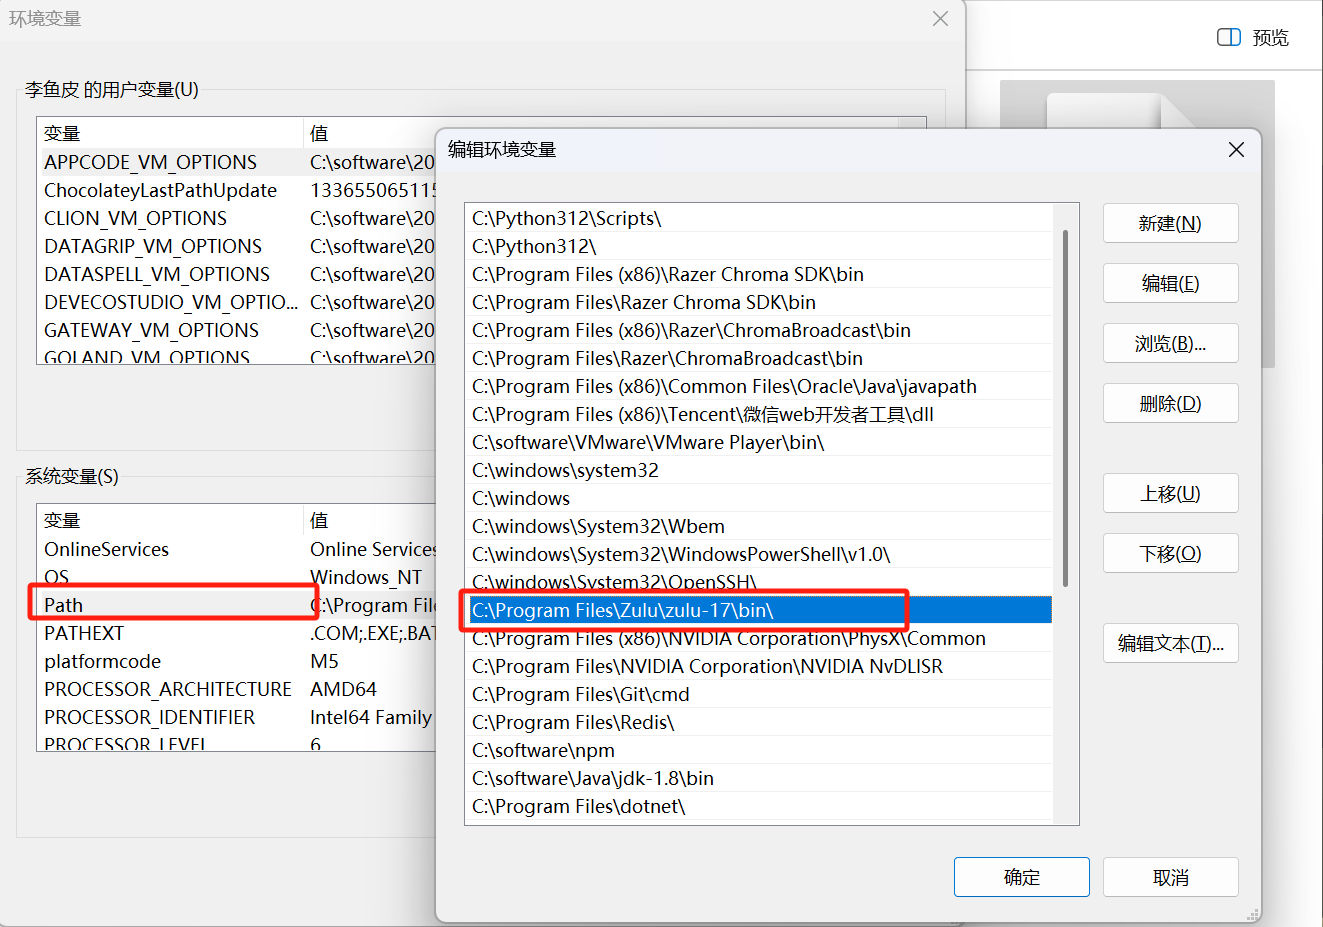Click the path list vertical scrollbar
1323x927 pixels.
1065,407
